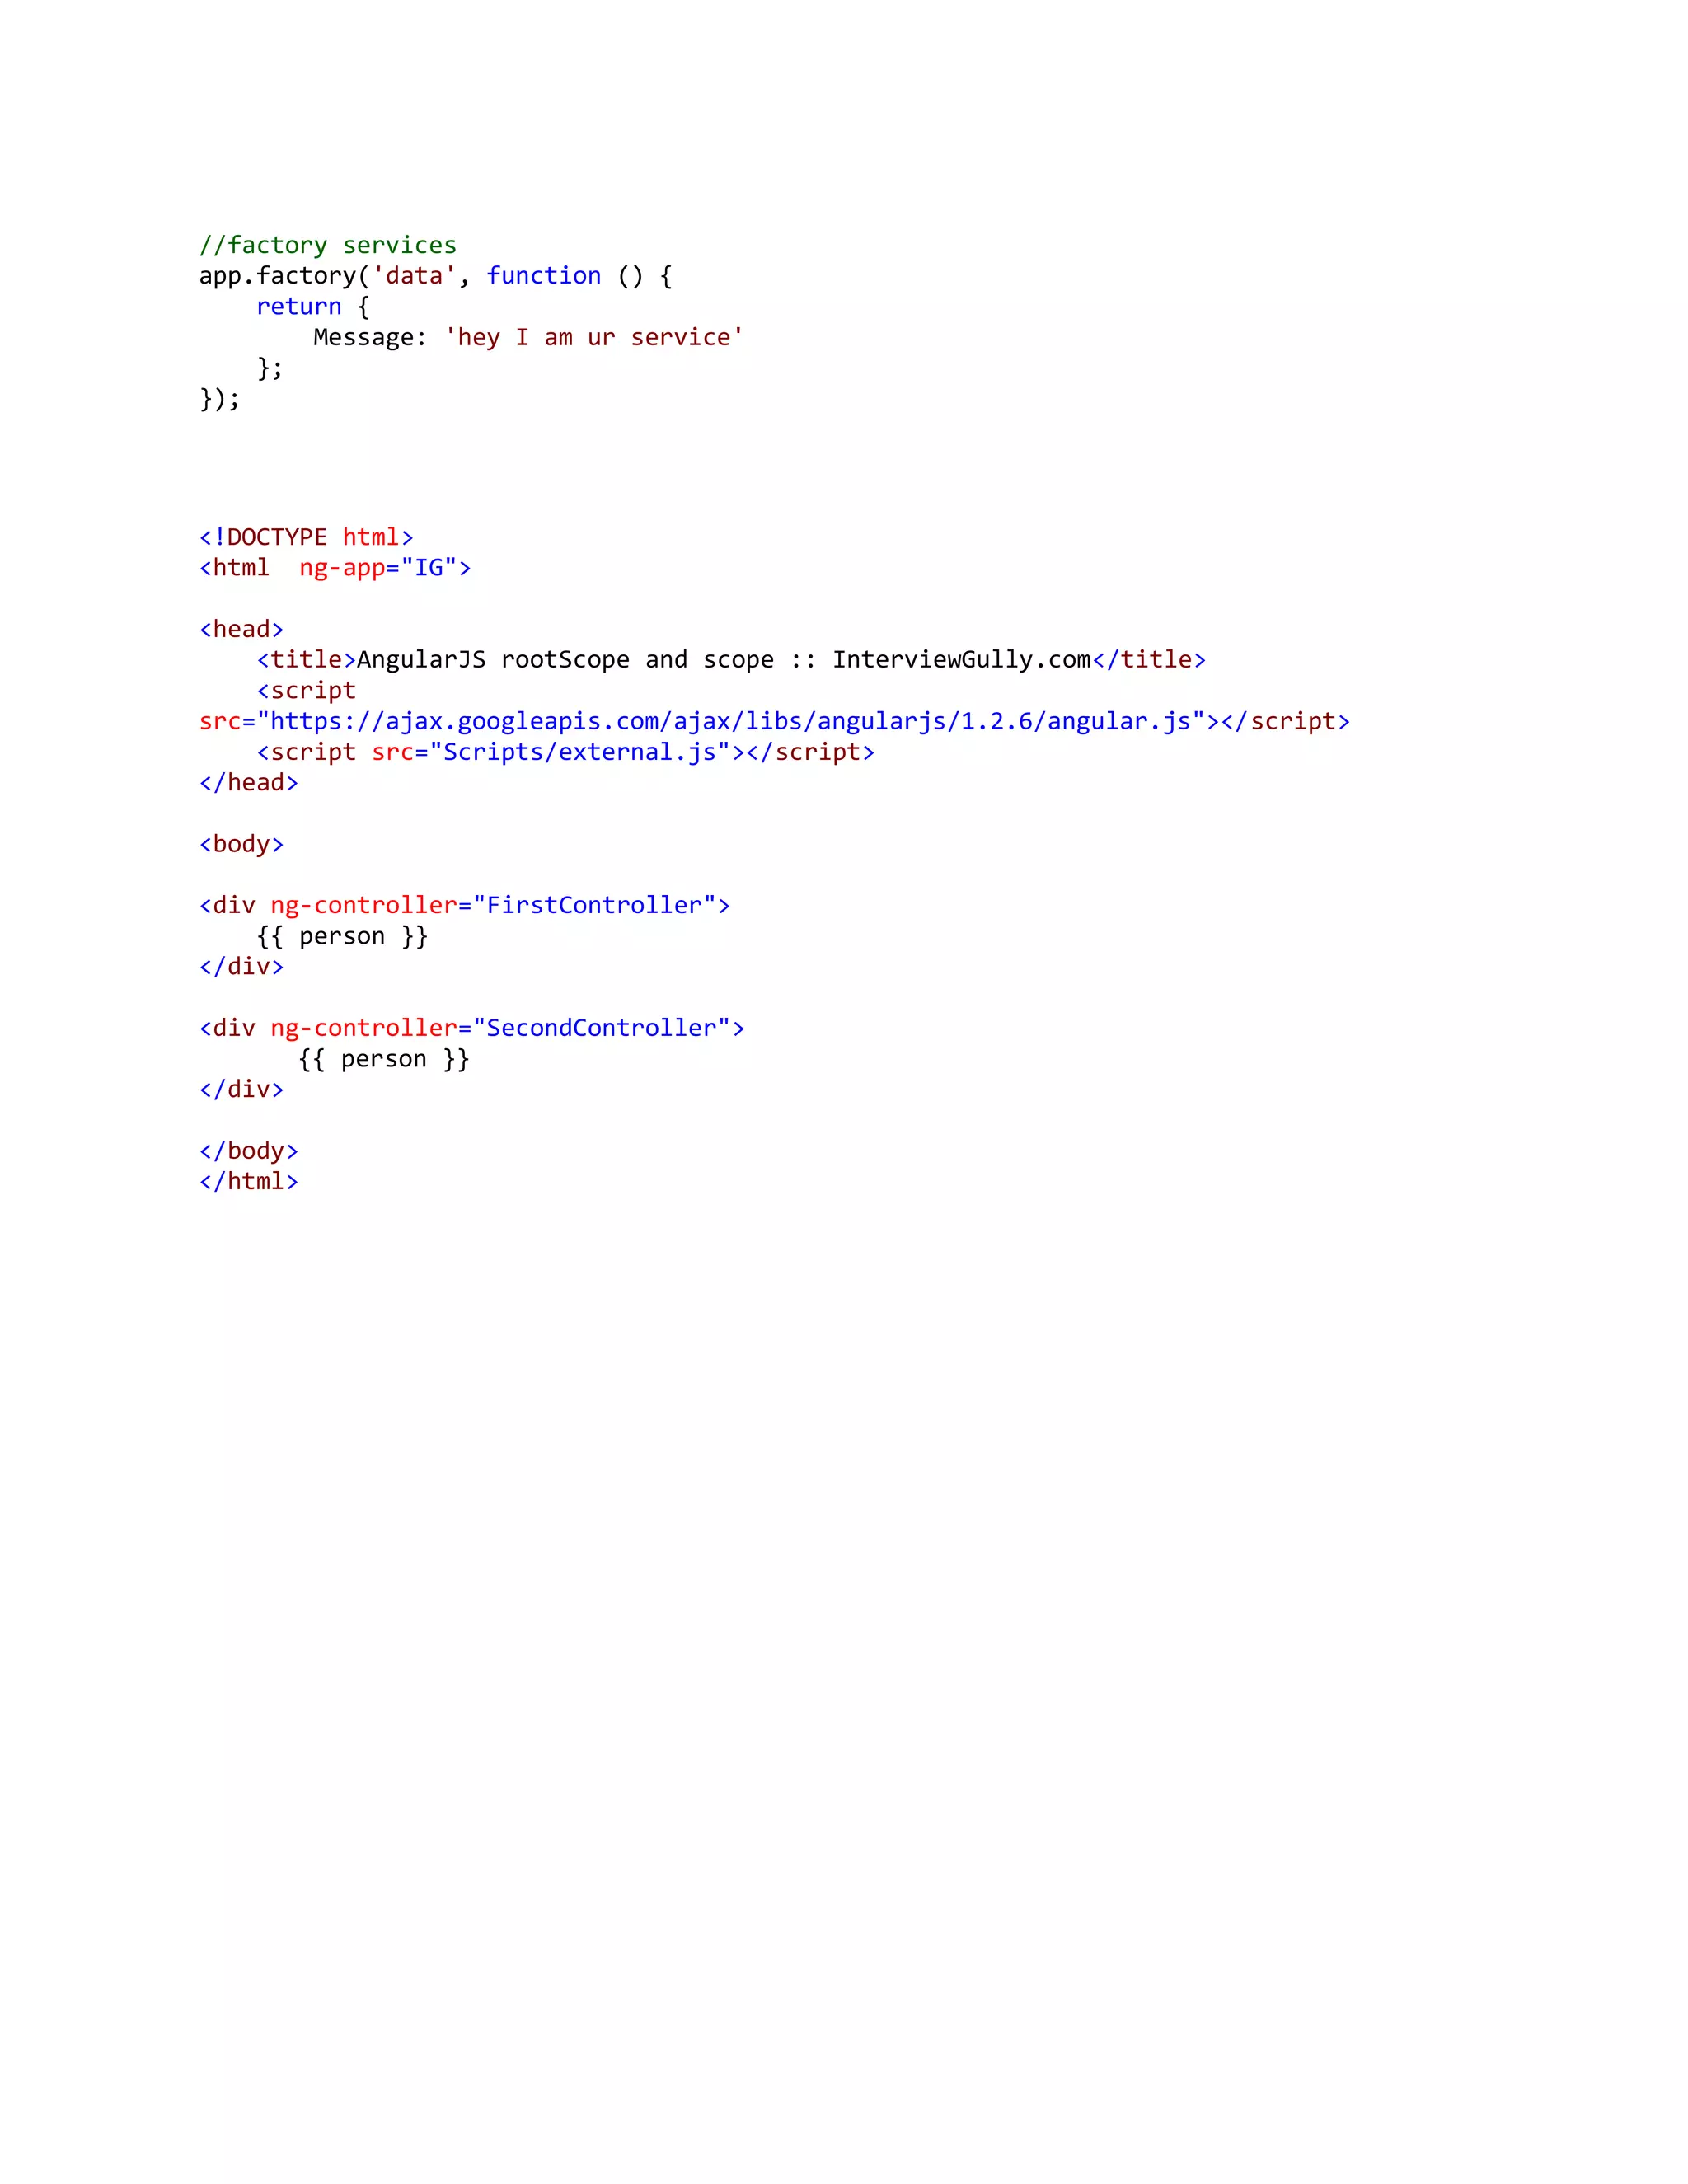Click the title line containing 'InterviewGully.com'

point(731,660)
